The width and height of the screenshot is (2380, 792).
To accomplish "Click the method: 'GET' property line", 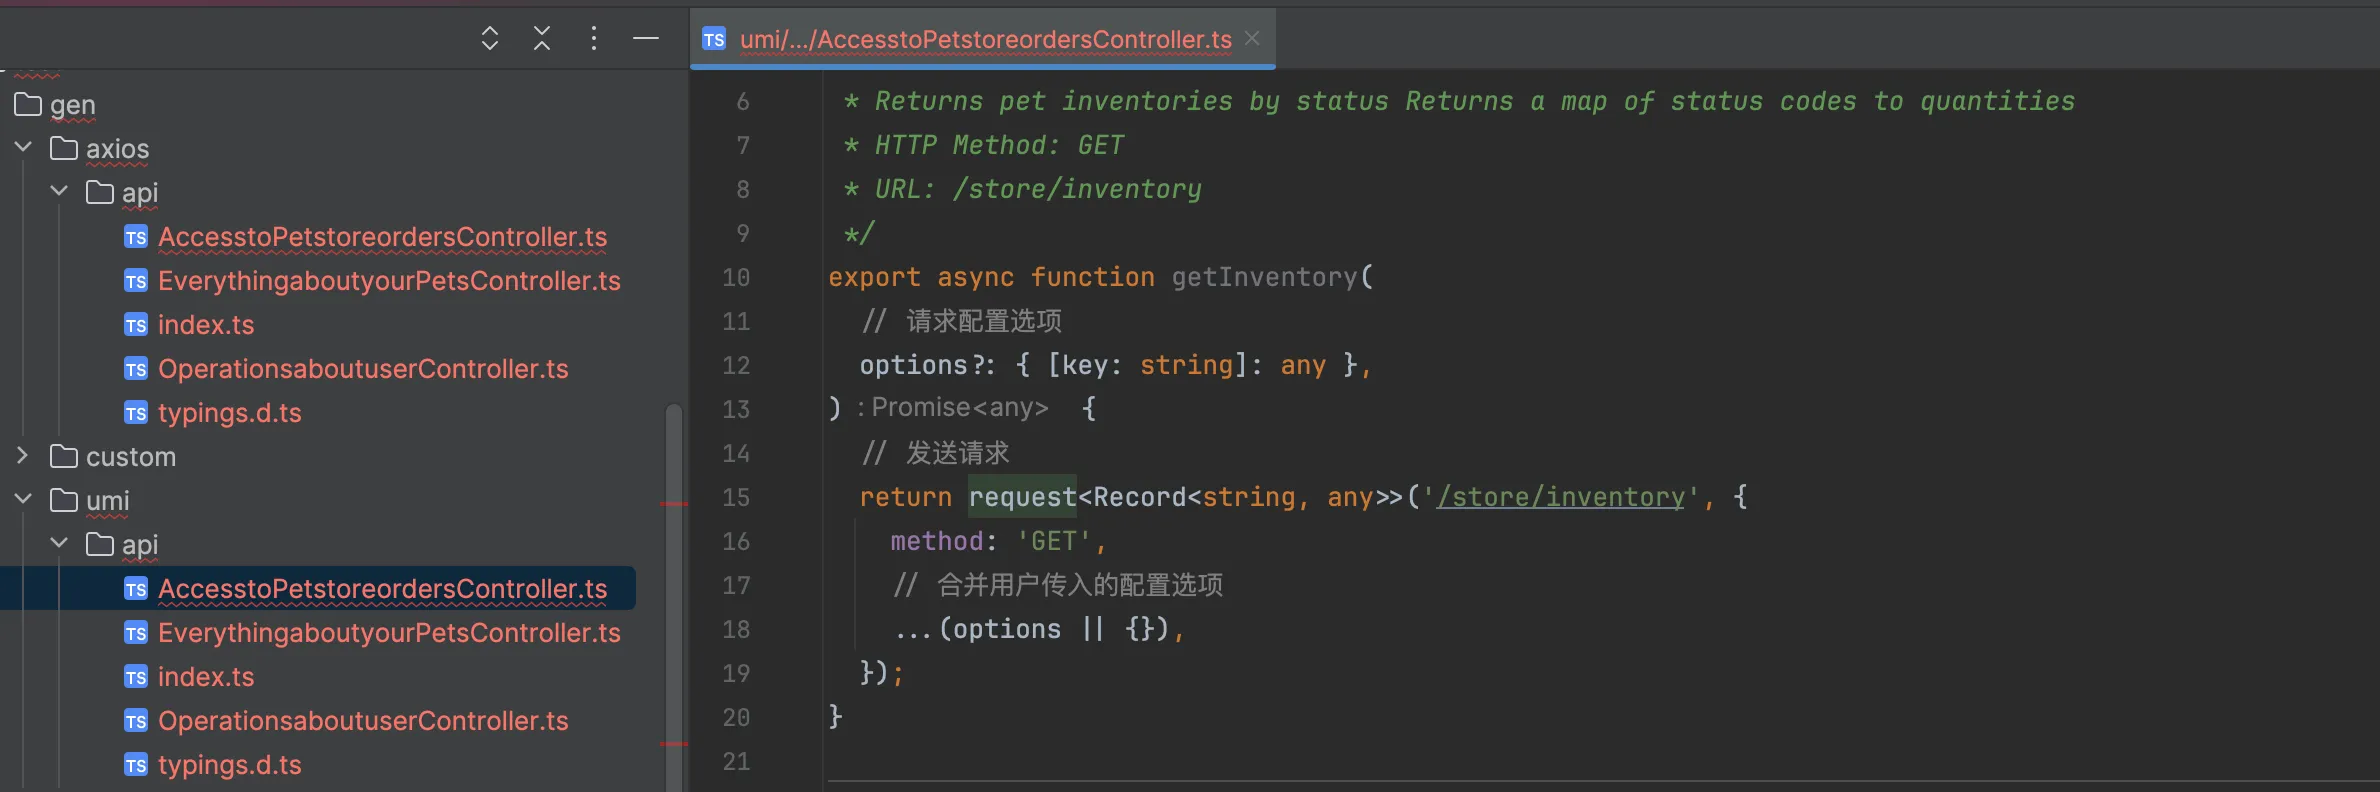I will point(997,541).
